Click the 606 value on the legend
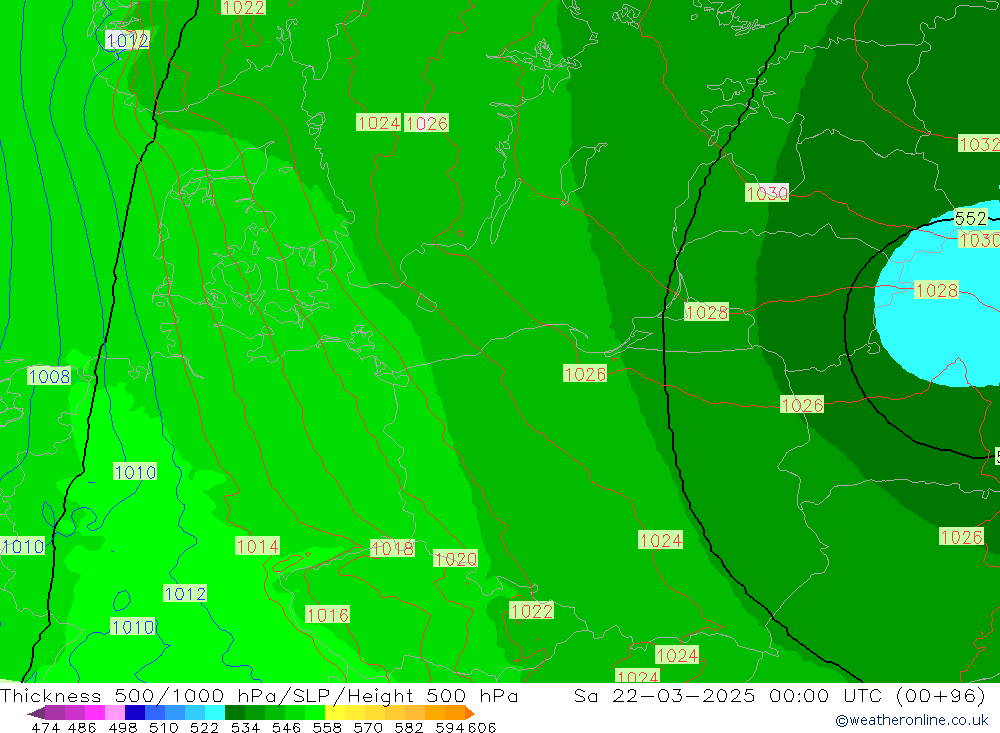The width and height of the screenshot is (1000, 733). click(x=482, y=727)
